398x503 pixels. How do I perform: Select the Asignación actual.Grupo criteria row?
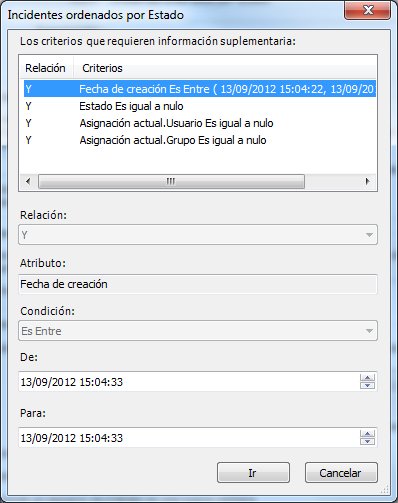pyautogui.click(x=200, y=140)
